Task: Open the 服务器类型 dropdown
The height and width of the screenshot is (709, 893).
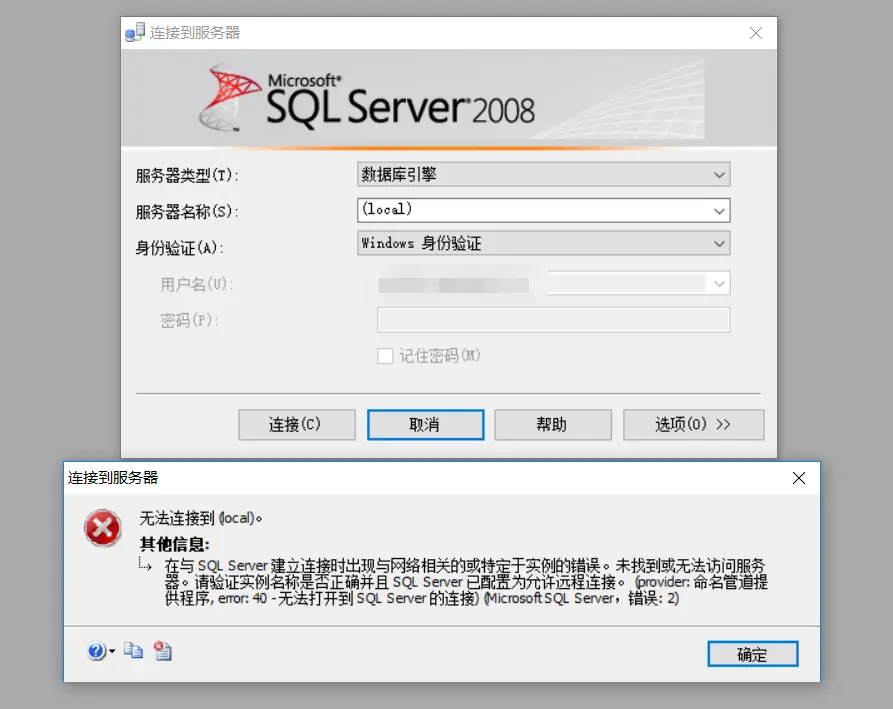Action: point(543,174)
